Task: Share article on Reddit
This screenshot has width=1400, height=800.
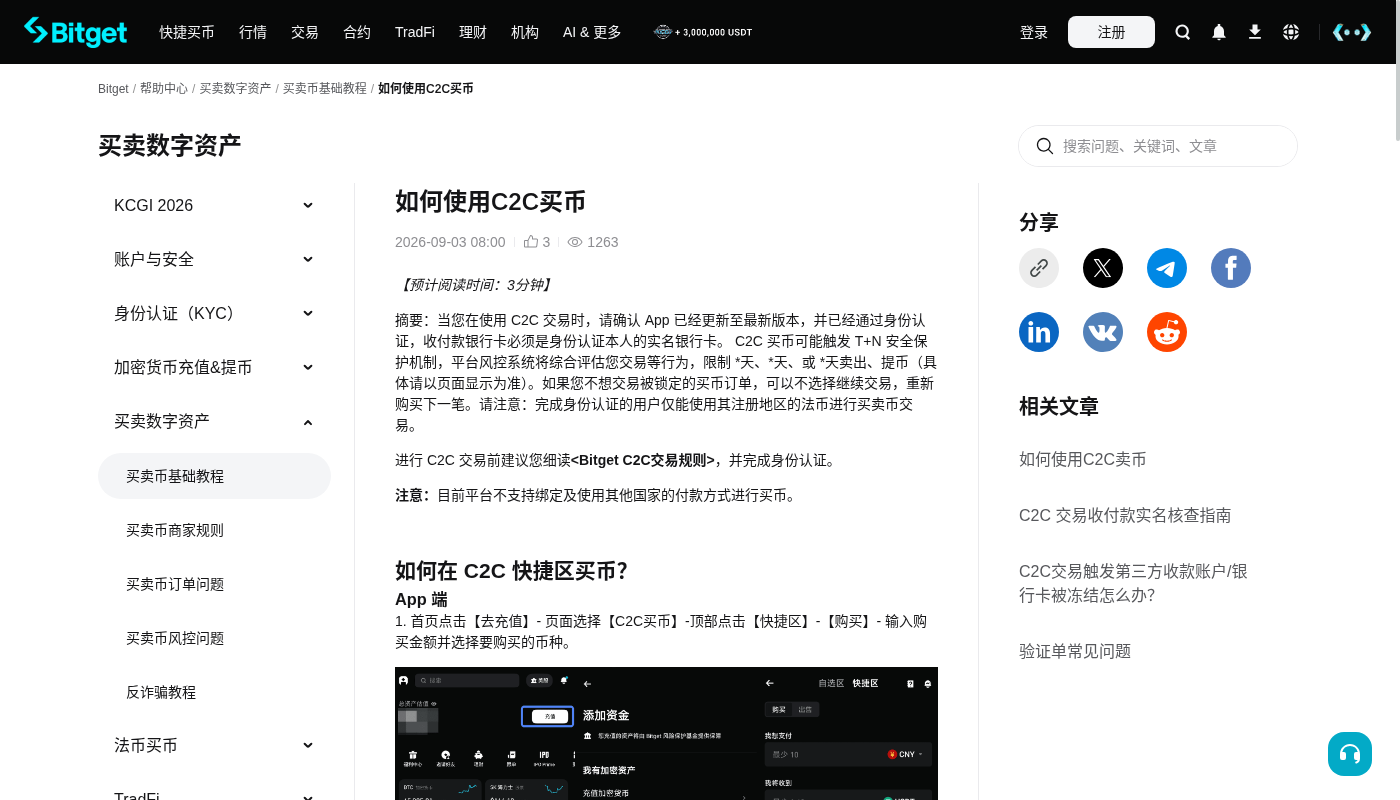Action: [x=1167, y=332]
